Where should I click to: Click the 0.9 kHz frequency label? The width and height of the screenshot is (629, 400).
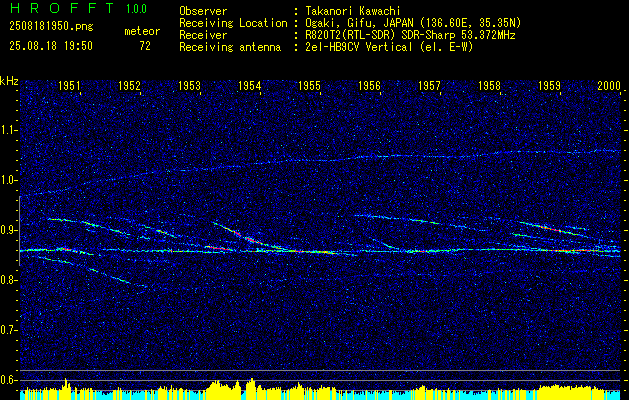click(7, 230)
